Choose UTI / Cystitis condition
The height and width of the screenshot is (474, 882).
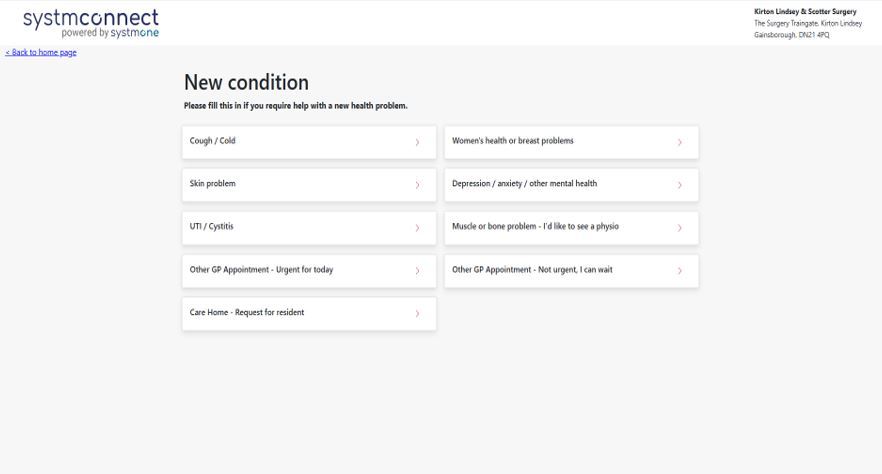pyautogui.click(x=212, y=227)
